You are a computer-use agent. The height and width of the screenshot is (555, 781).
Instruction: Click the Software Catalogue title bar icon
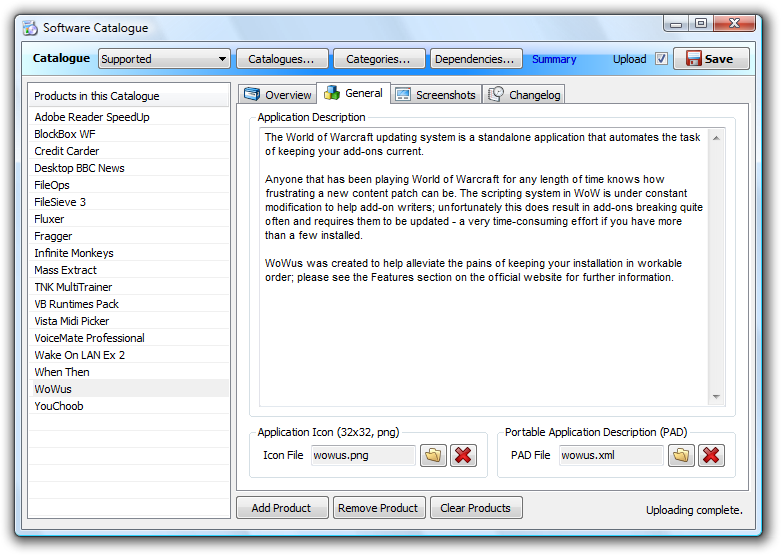point(30,27)
